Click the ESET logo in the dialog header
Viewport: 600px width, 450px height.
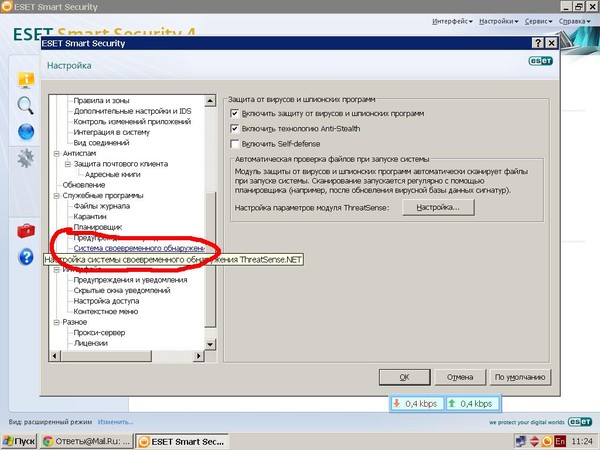tap(541, 61)
